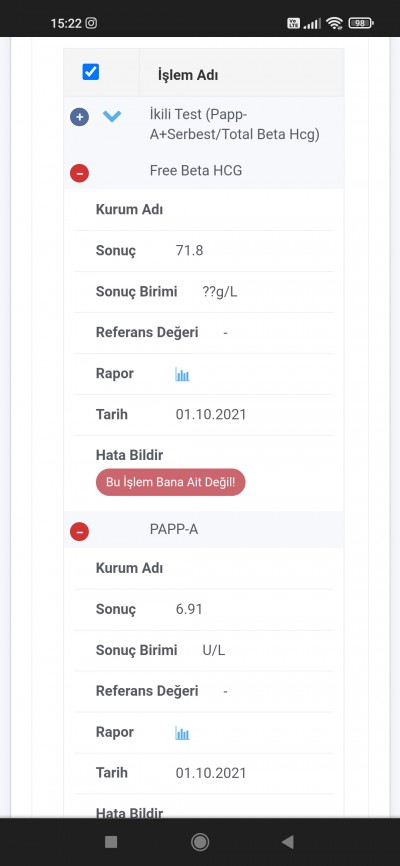Collapse PAPP-A details with red minus icon
The height and width of the screenshot is (866, 400).
tap(80, 532)
